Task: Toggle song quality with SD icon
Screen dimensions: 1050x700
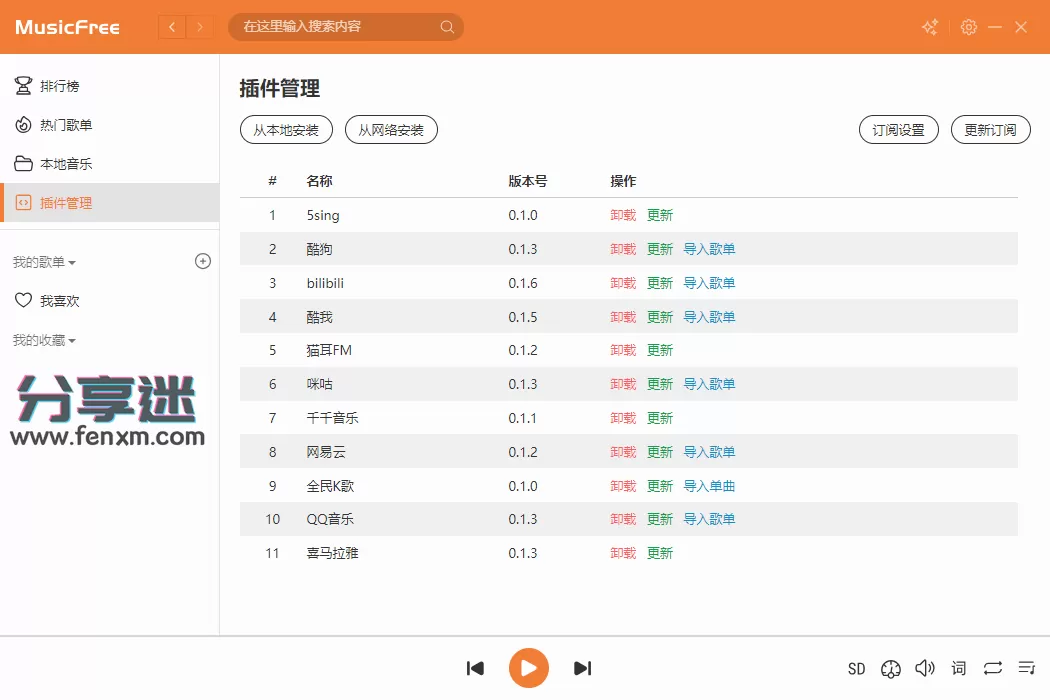Action: click(856, 668)
